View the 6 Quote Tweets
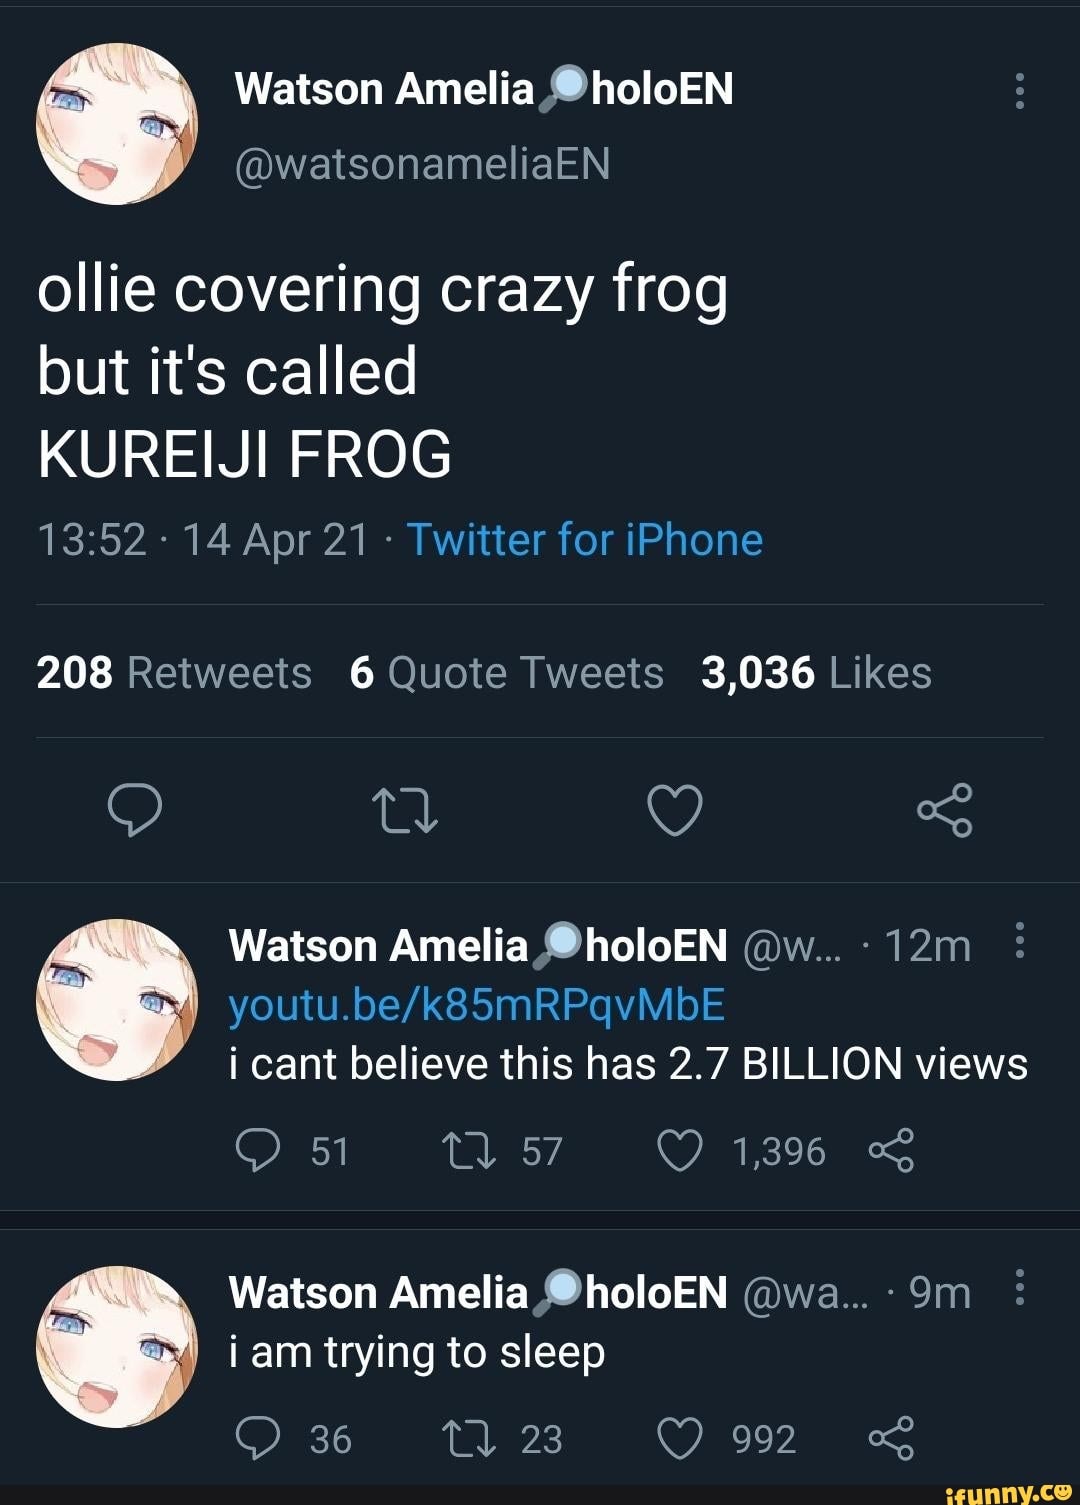The width and height of the screenshot is (1080, 1505). 507,672
